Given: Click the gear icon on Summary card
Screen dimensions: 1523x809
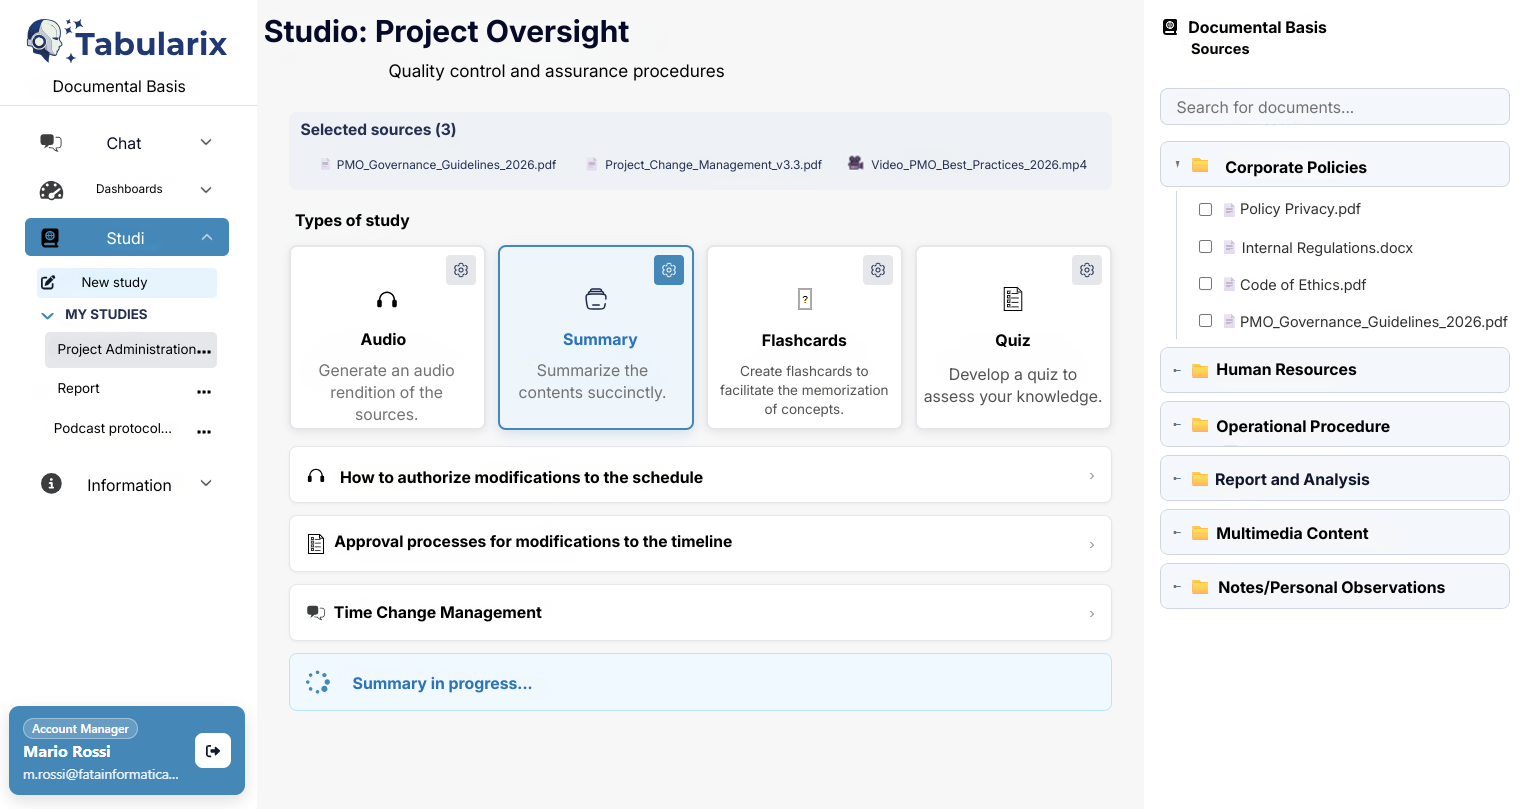Looking at the screenshot, I should [669, 270].
